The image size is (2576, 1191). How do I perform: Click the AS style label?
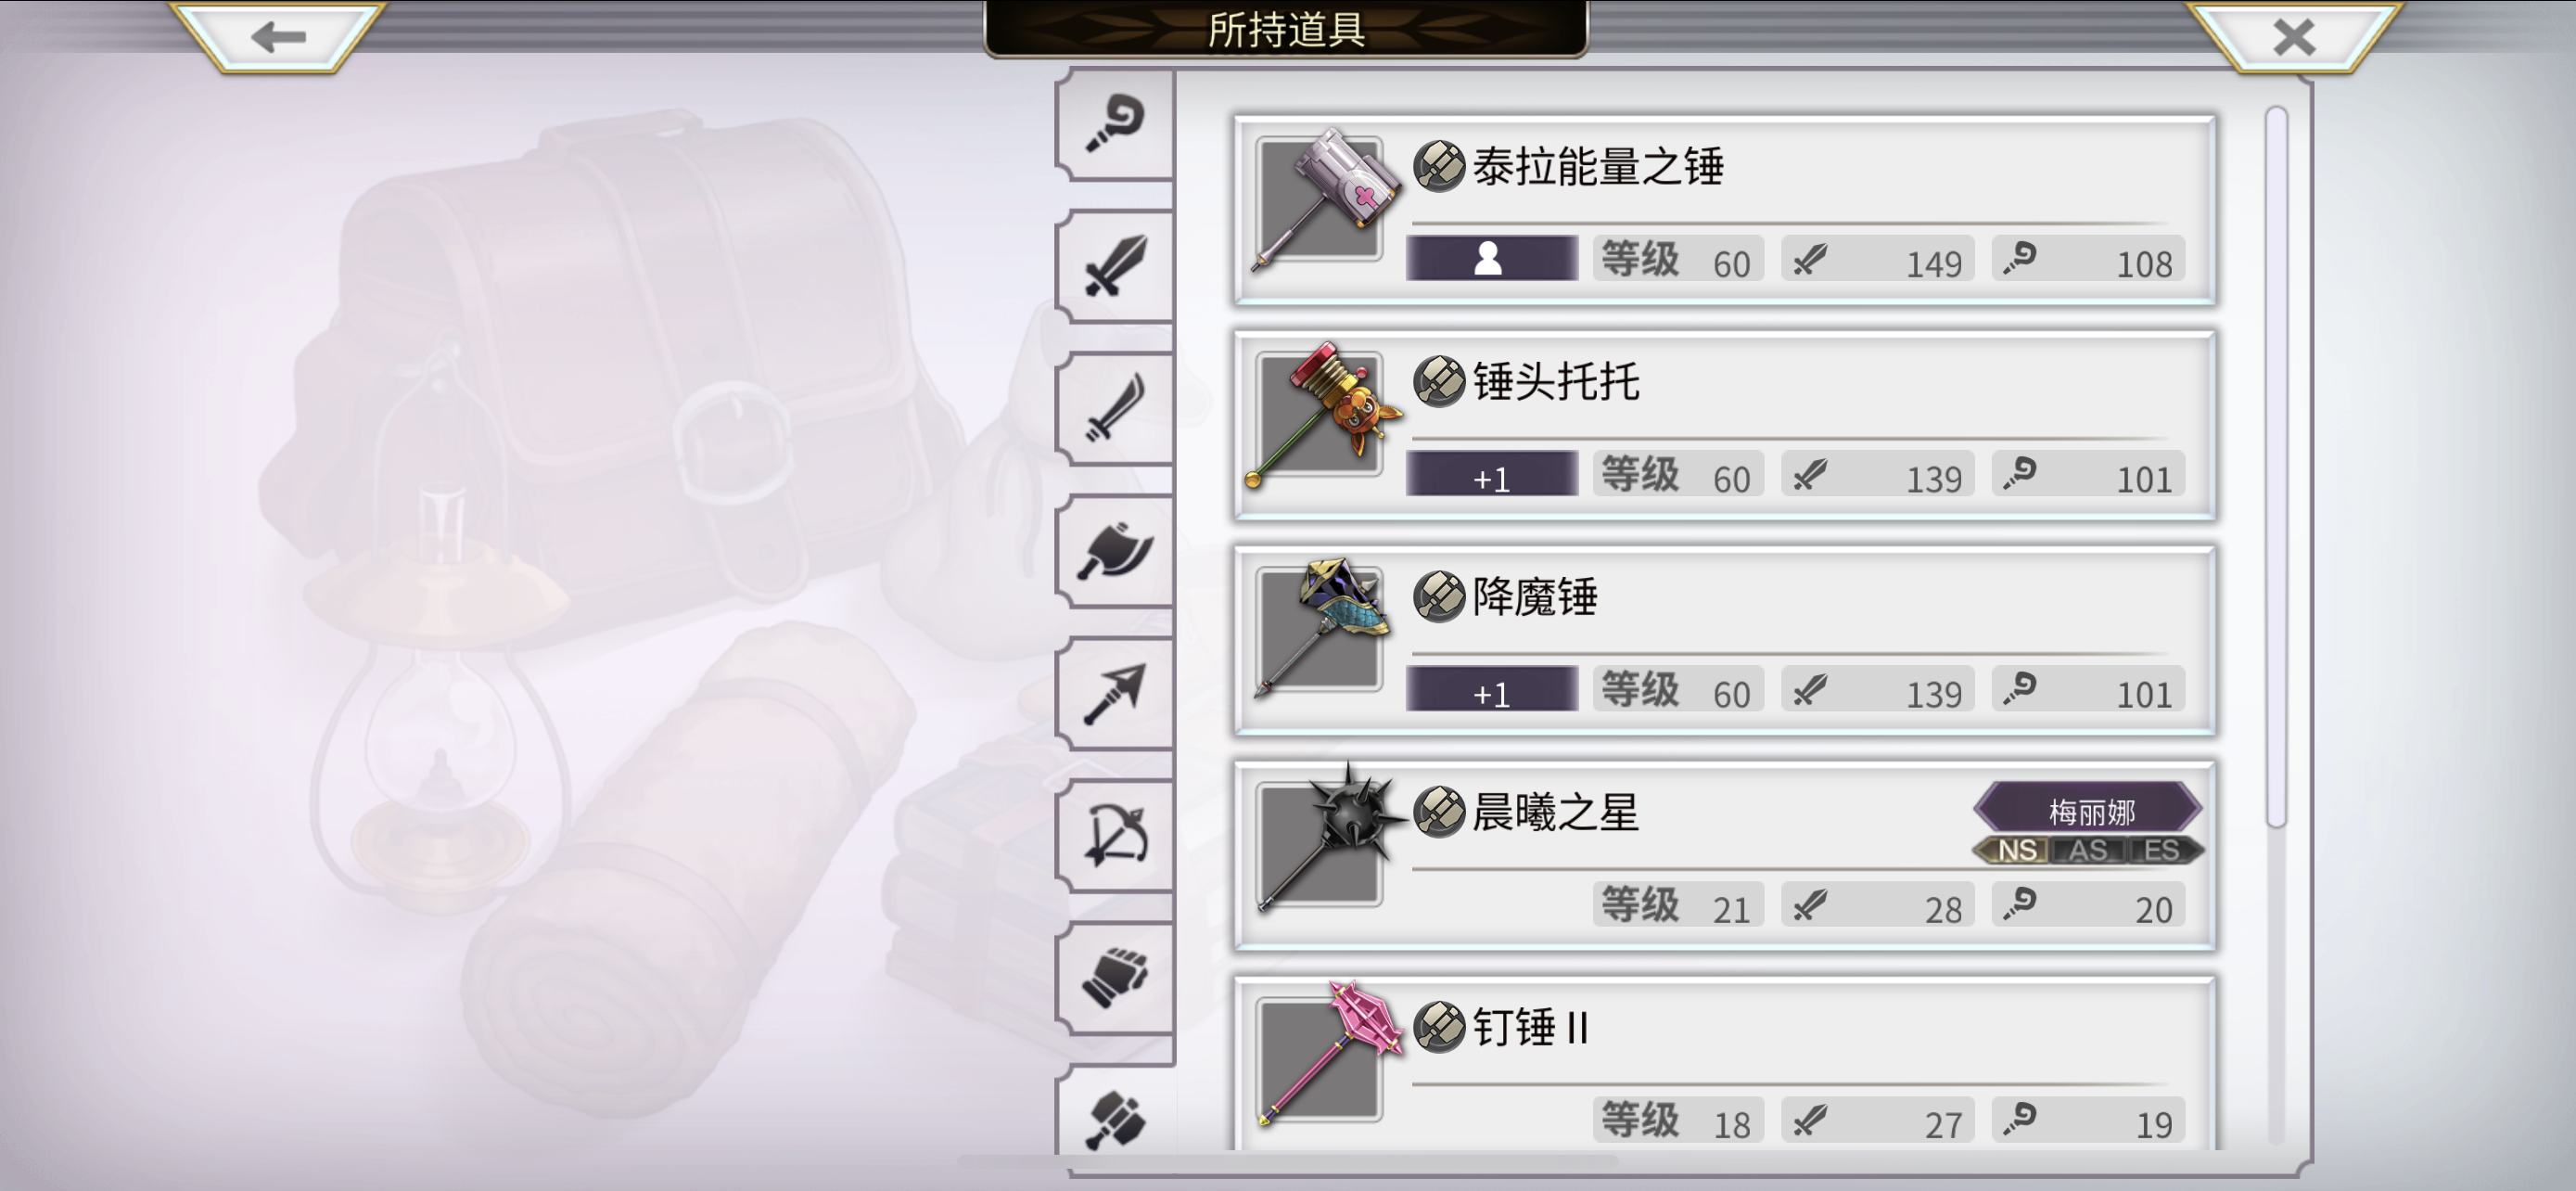pos(2088,851)
